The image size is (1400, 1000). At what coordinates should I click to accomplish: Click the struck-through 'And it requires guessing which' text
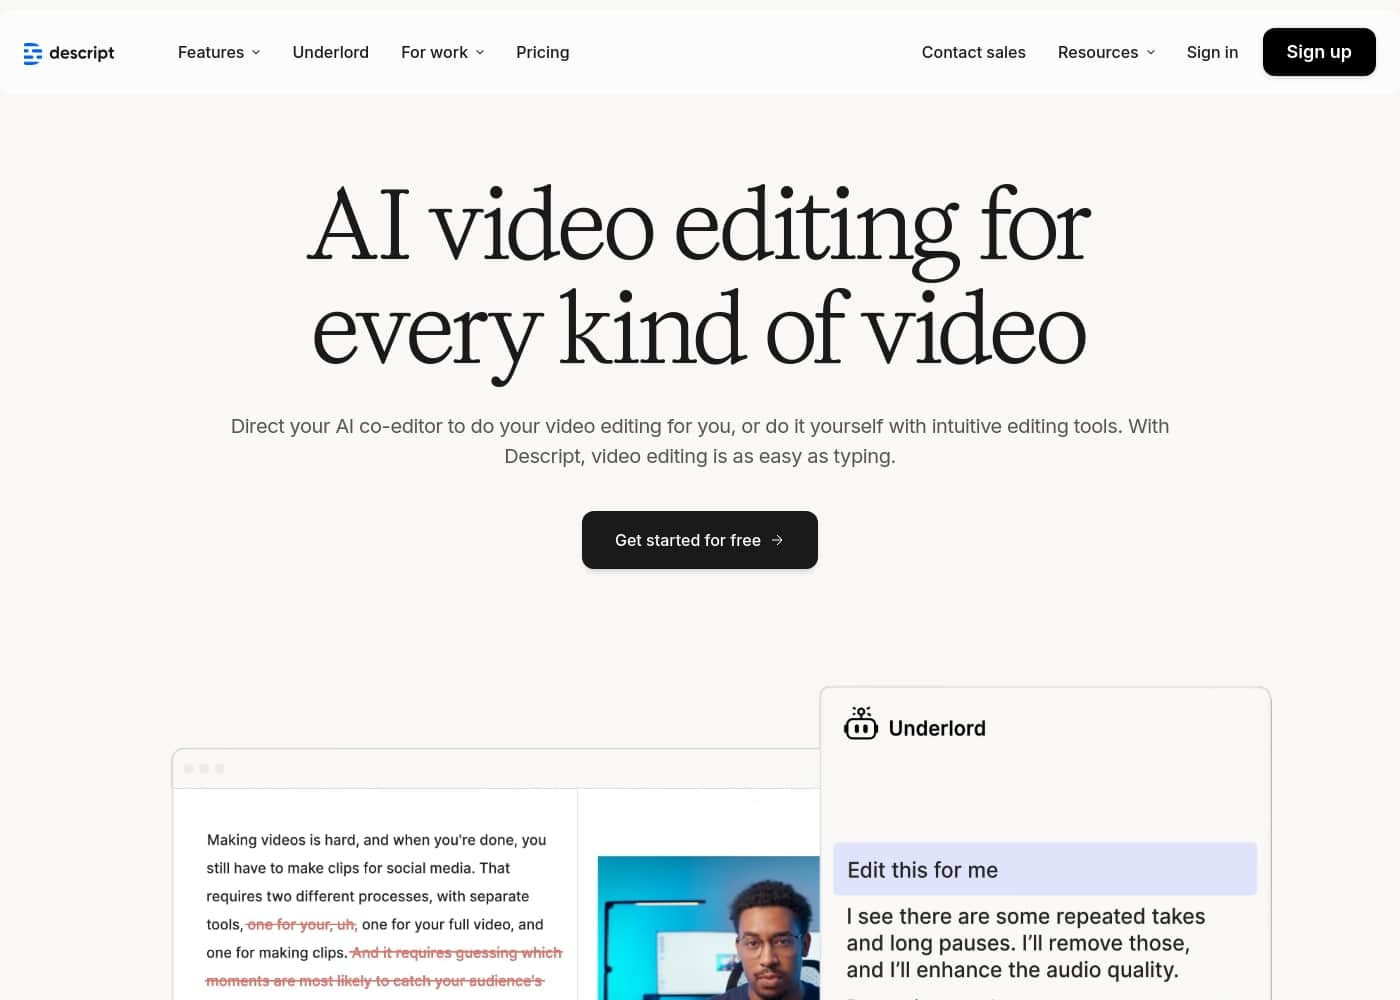coord(457,953)
